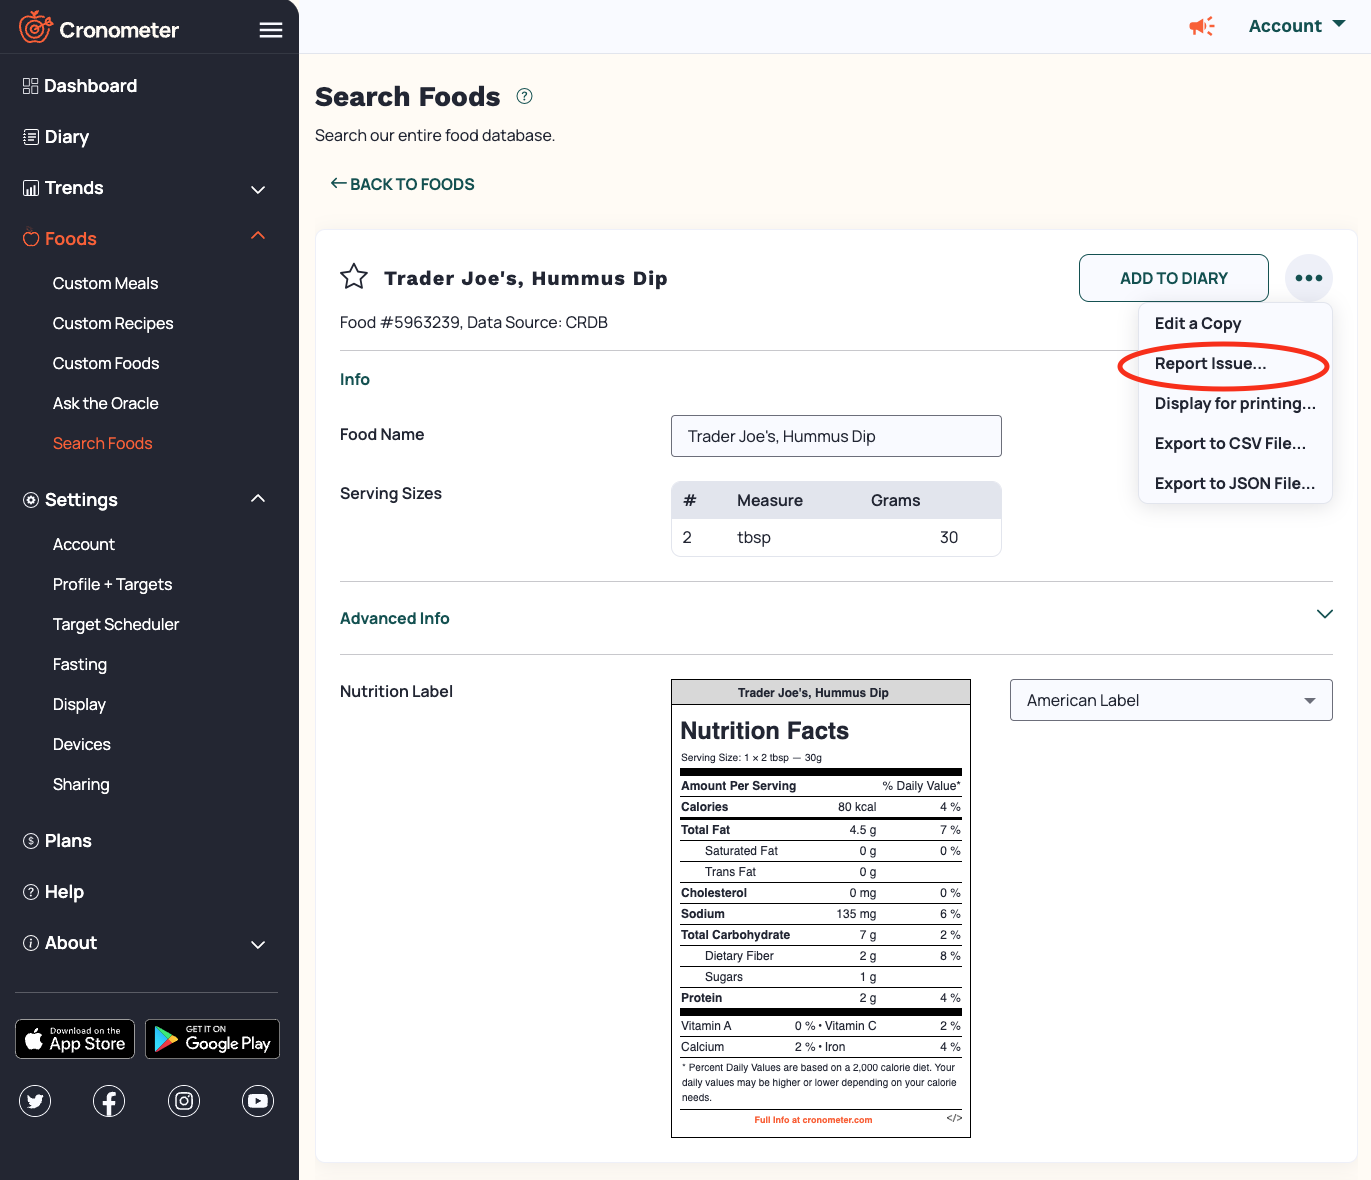Click the Dashboard grid icon

tap(31, 86)
